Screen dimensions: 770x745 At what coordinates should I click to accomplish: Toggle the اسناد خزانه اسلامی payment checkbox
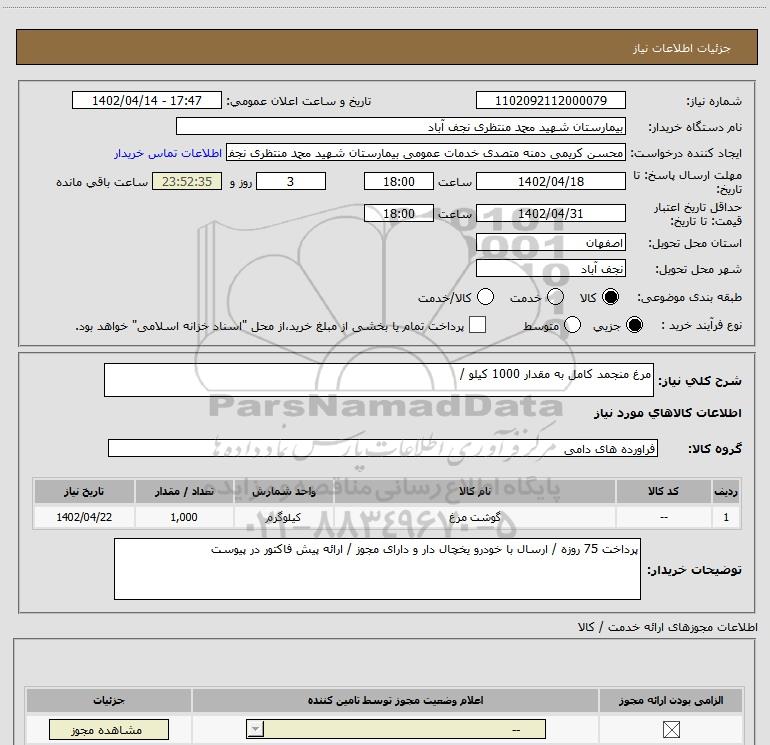477,325
